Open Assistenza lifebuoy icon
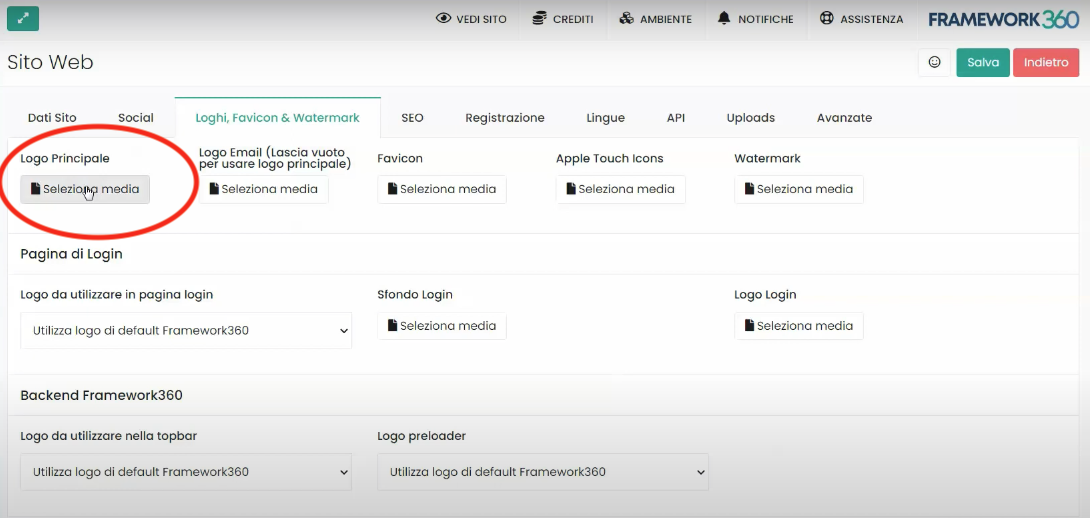1090x518 pixels. pyautogui.click(x=827, y=19)
